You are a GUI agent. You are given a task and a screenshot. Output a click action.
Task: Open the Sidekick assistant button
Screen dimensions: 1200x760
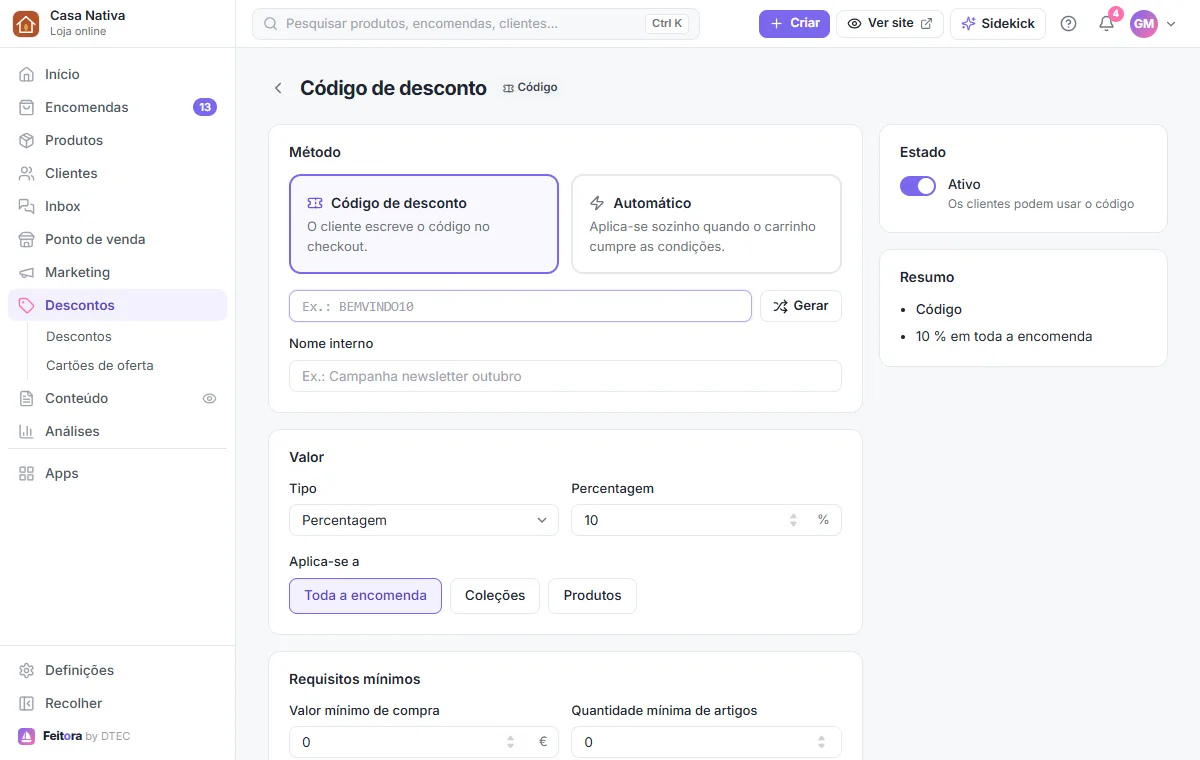998,23
